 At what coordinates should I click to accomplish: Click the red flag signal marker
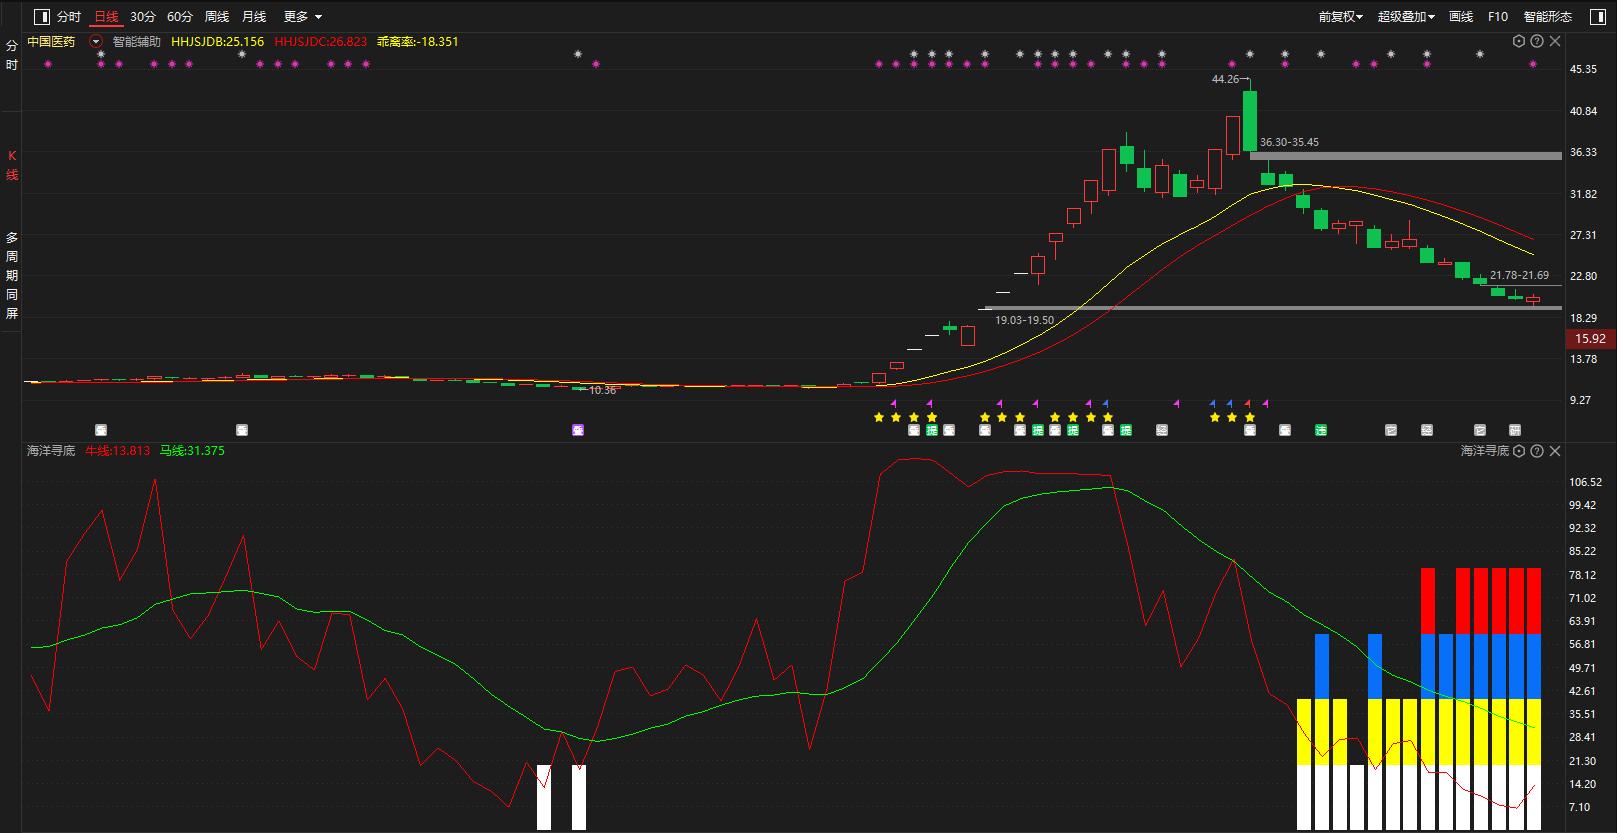coord(1247,404)
